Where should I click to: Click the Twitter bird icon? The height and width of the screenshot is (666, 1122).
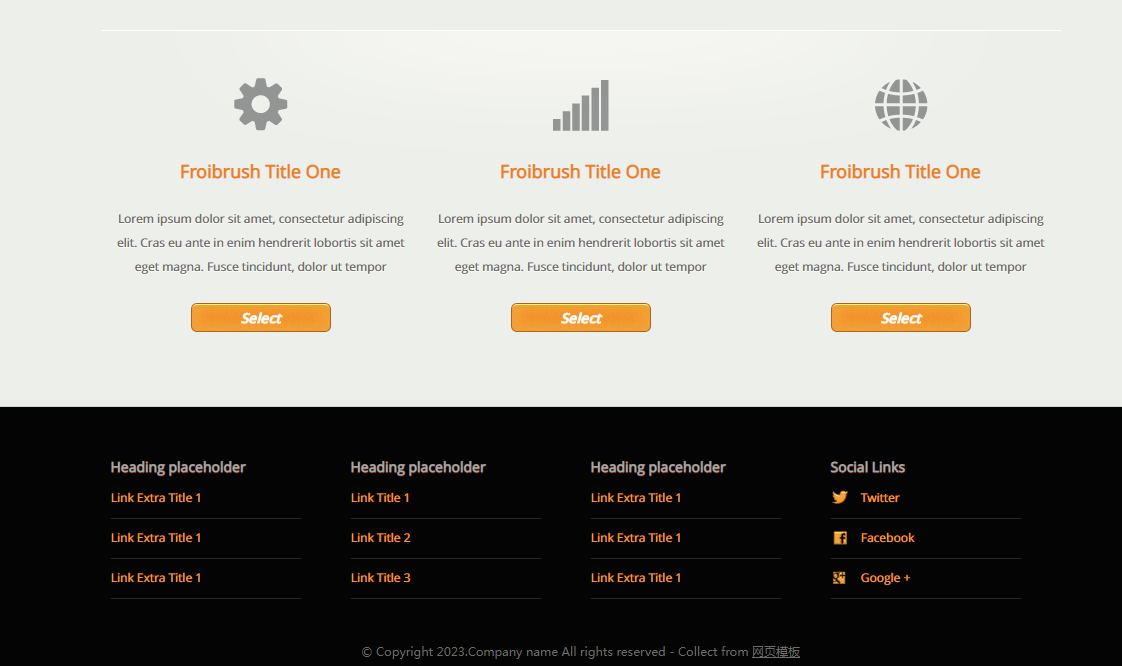click(x=840, y=498)
